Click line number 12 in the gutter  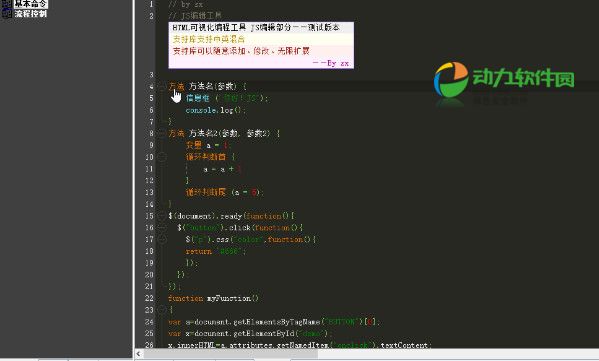[x=149, y=180]
